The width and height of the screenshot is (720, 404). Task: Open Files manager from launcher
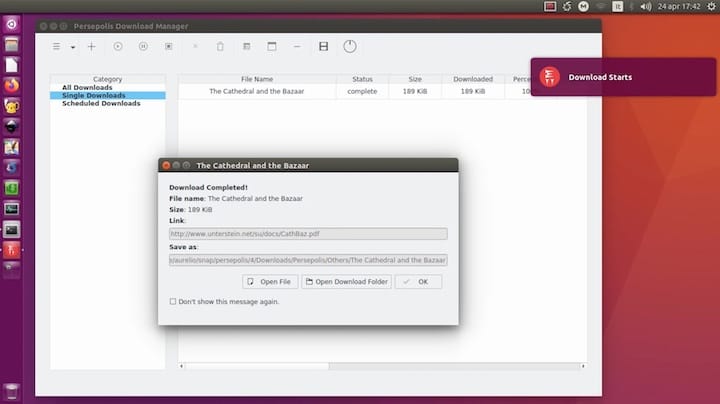pos(11,45)
